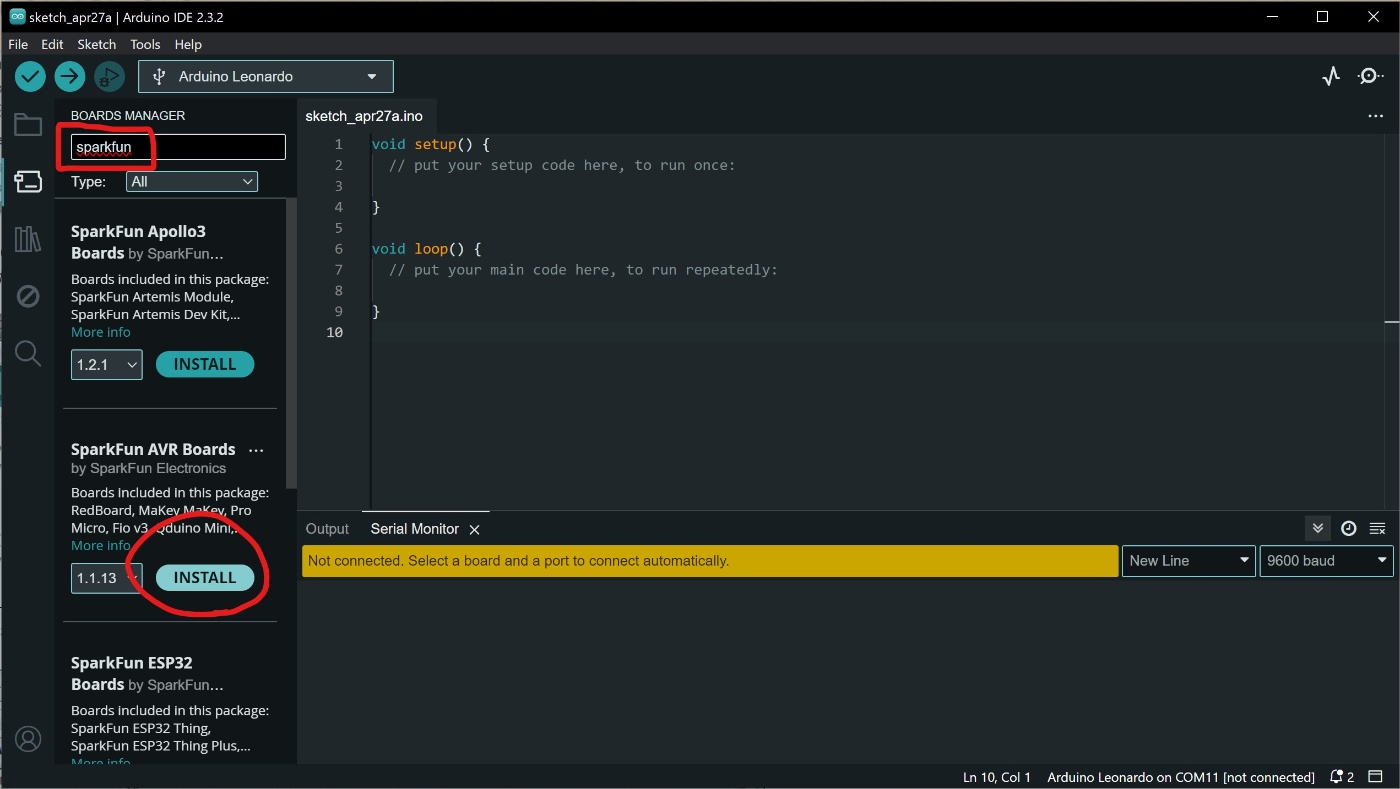Select the Serial Monitor tab
Screen dimensions: 1400x789
415,529
